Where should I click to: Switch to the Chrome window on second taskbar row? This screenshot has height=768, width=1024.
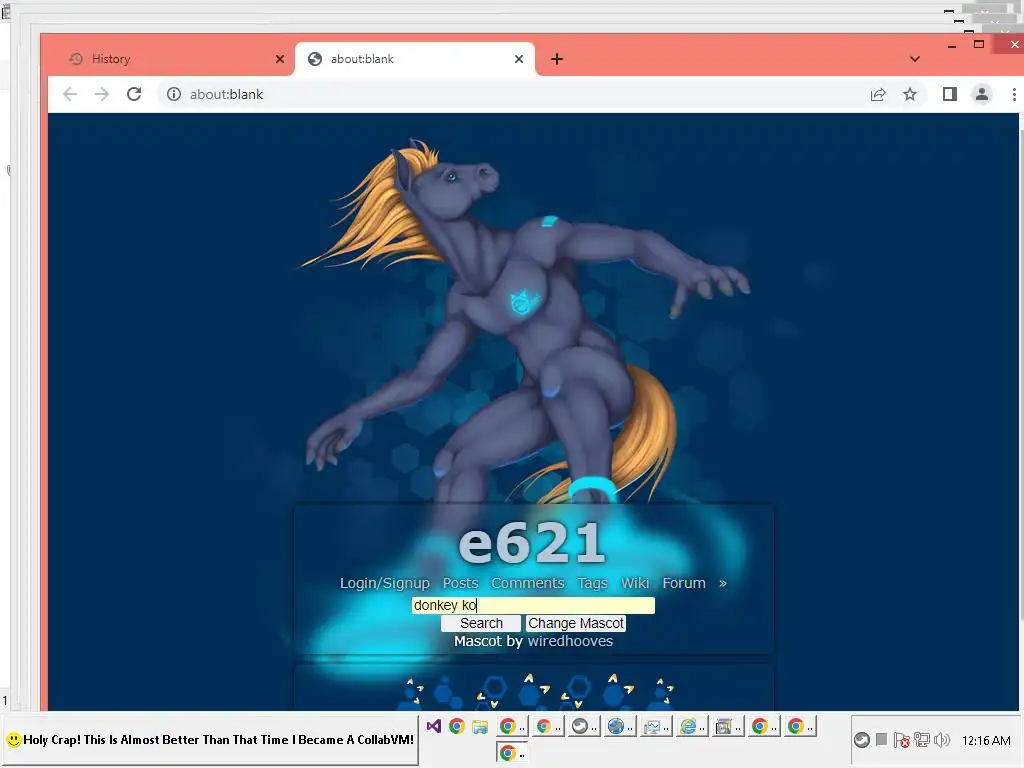(513, 753)
